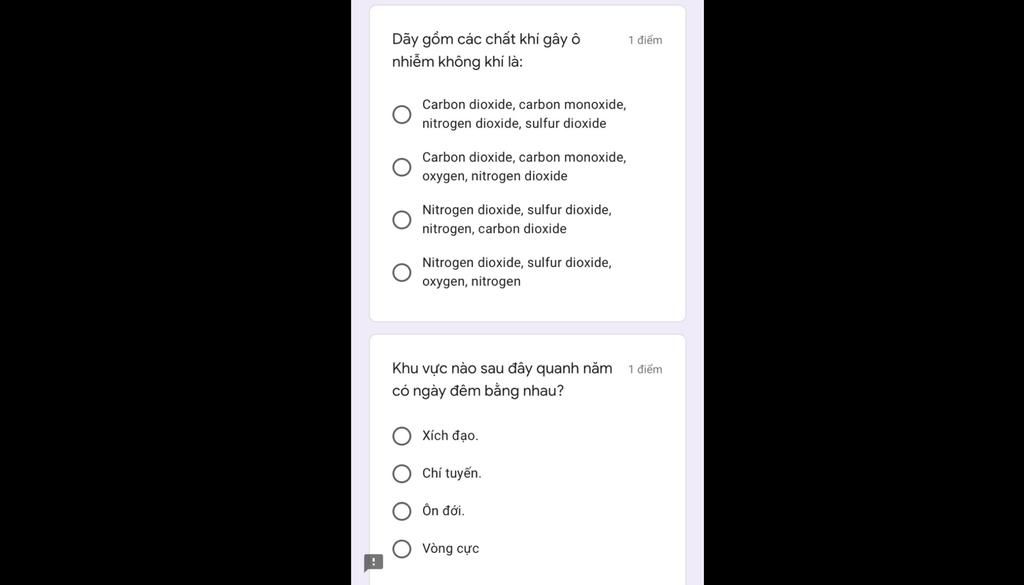Click the answer text 'Vòng cực'
The width and height of the screenshot is (1024, 585).
451,549
